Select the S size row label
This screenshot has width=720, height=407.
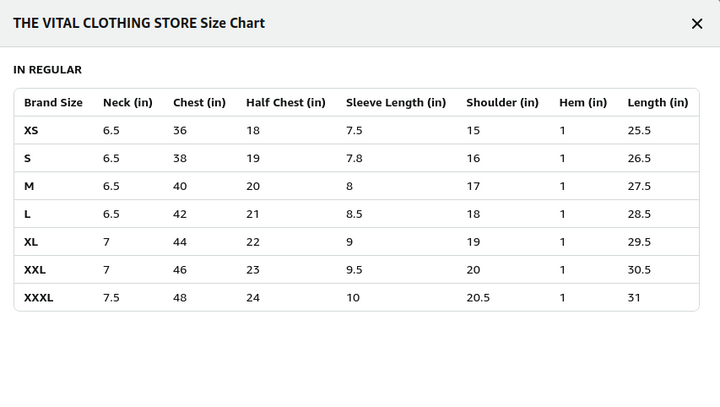coord(27,159)
